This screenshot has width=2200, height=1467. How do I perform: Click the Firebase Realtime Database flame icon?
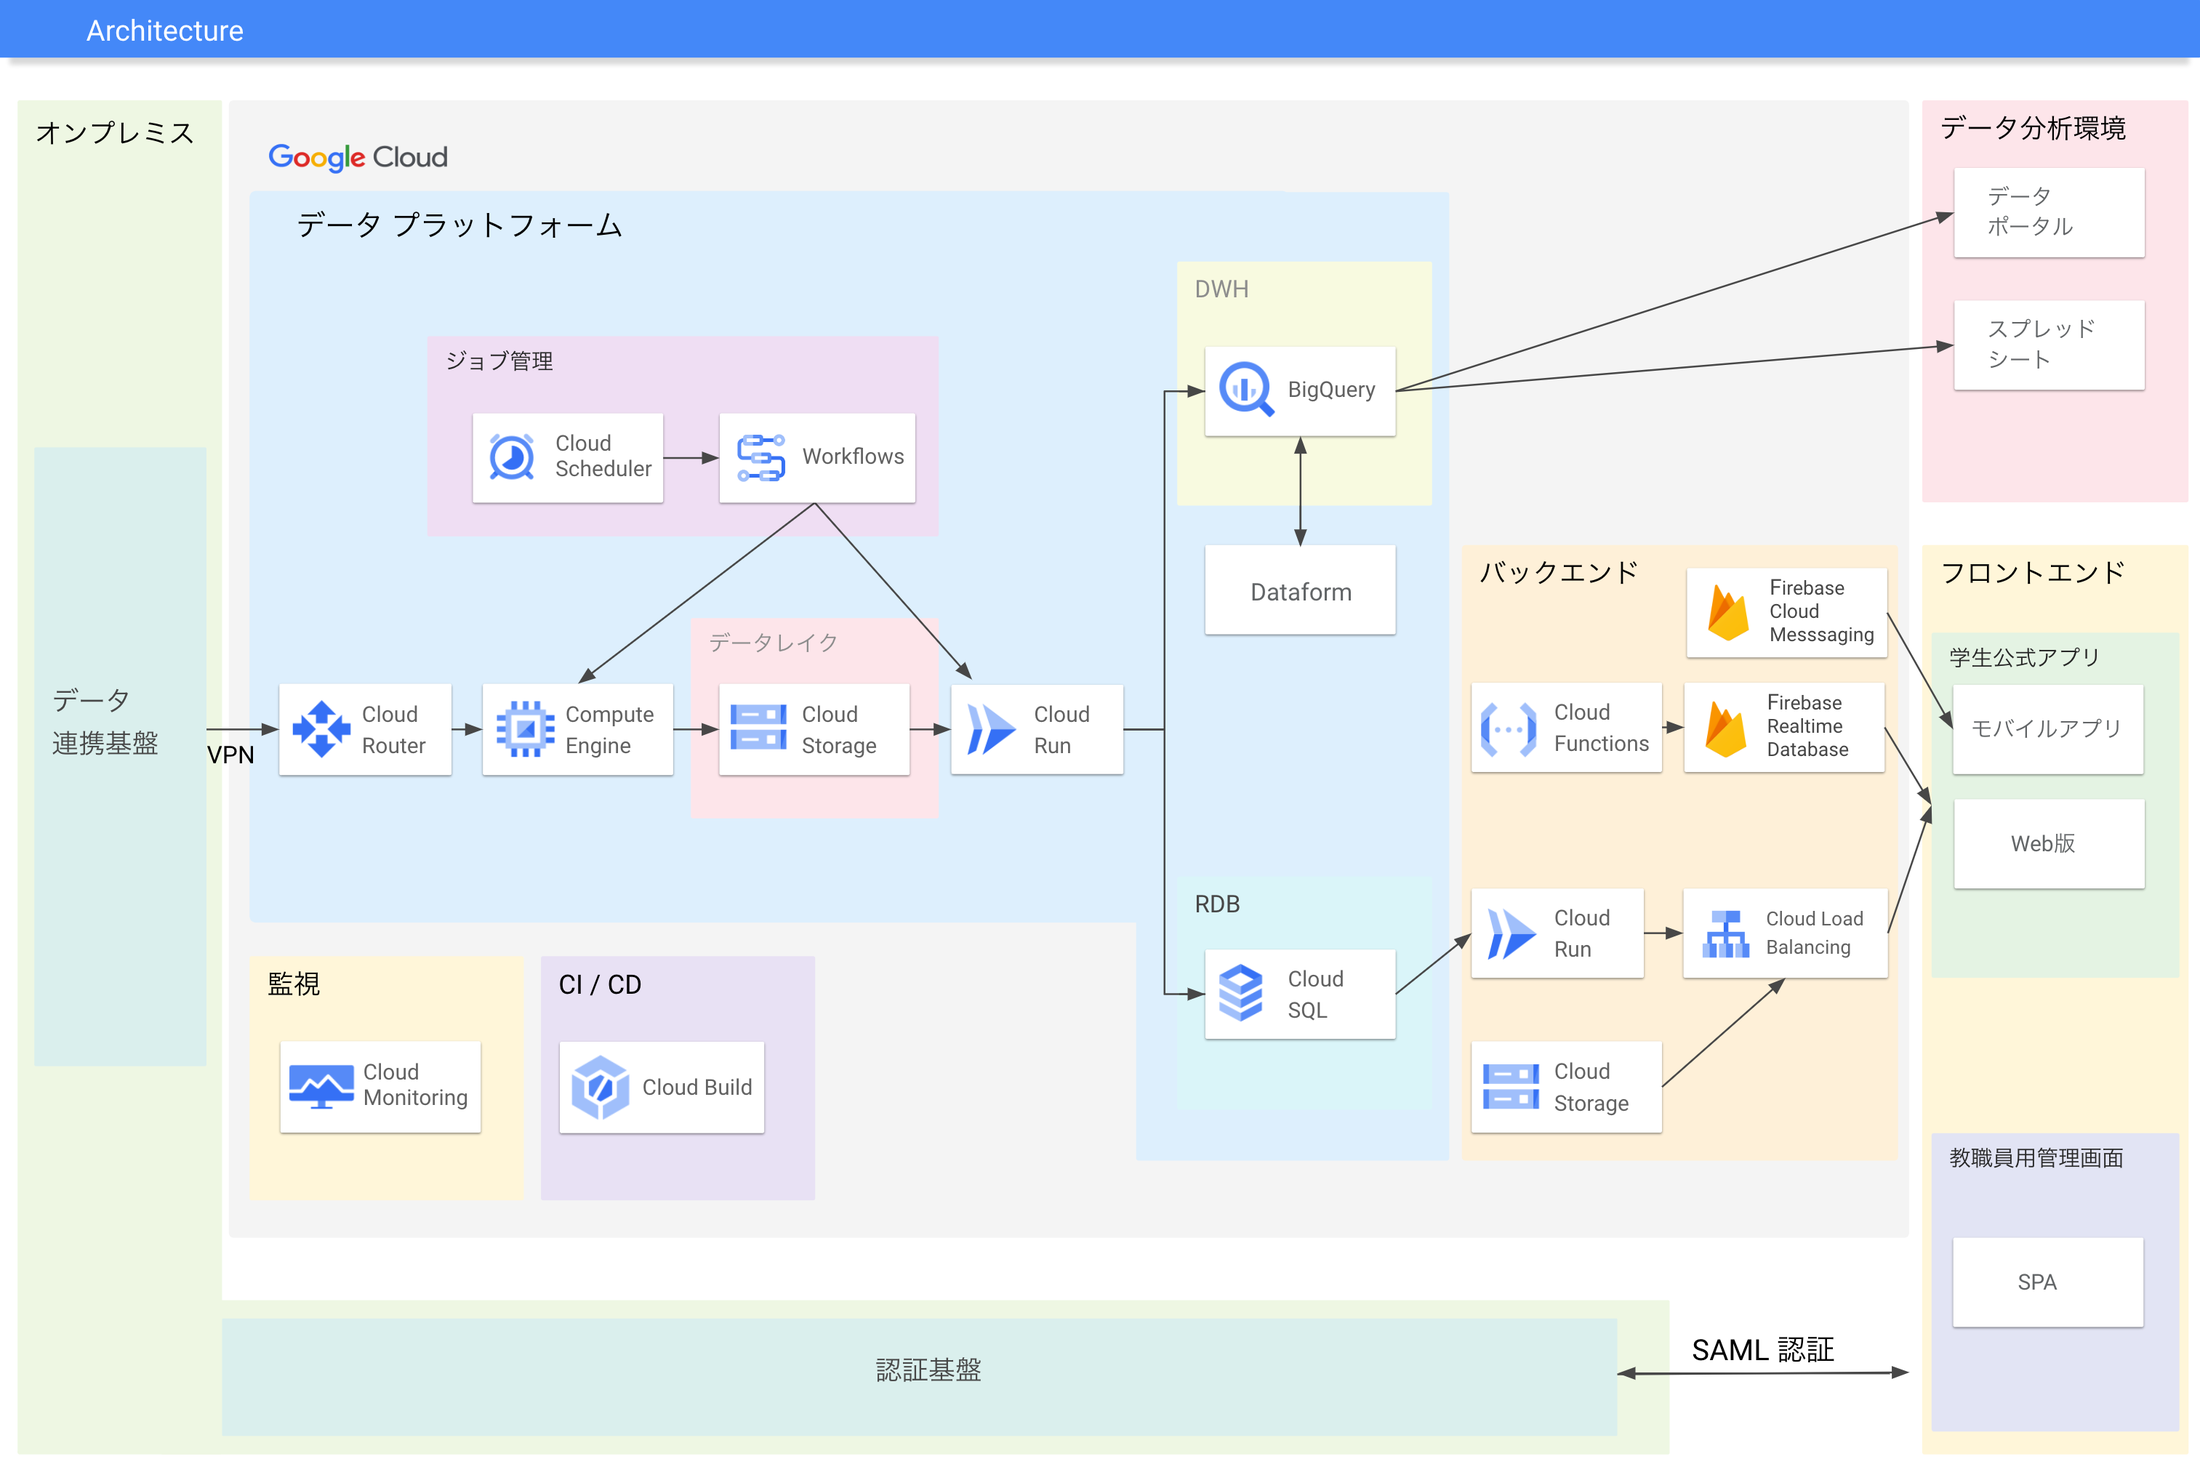[1726, 728]
